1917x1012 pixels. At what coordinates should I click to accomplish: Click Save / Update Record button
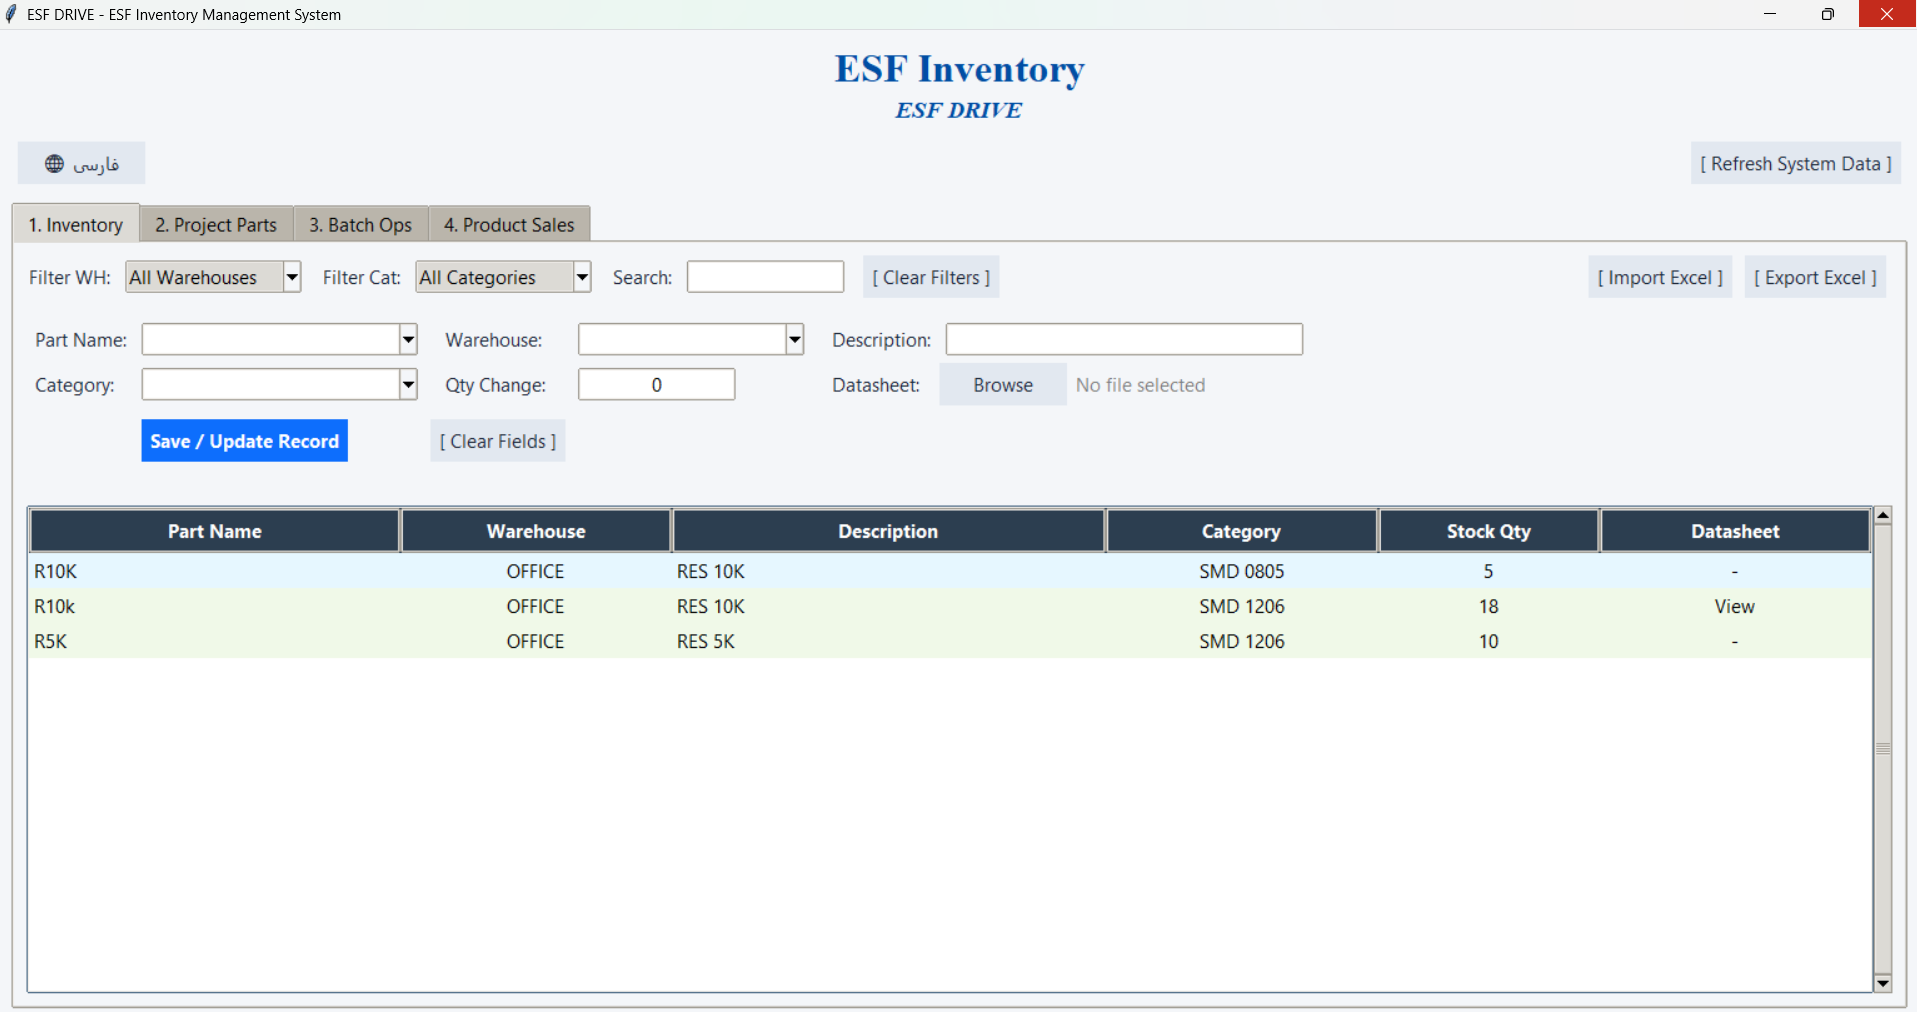point(244,441)
